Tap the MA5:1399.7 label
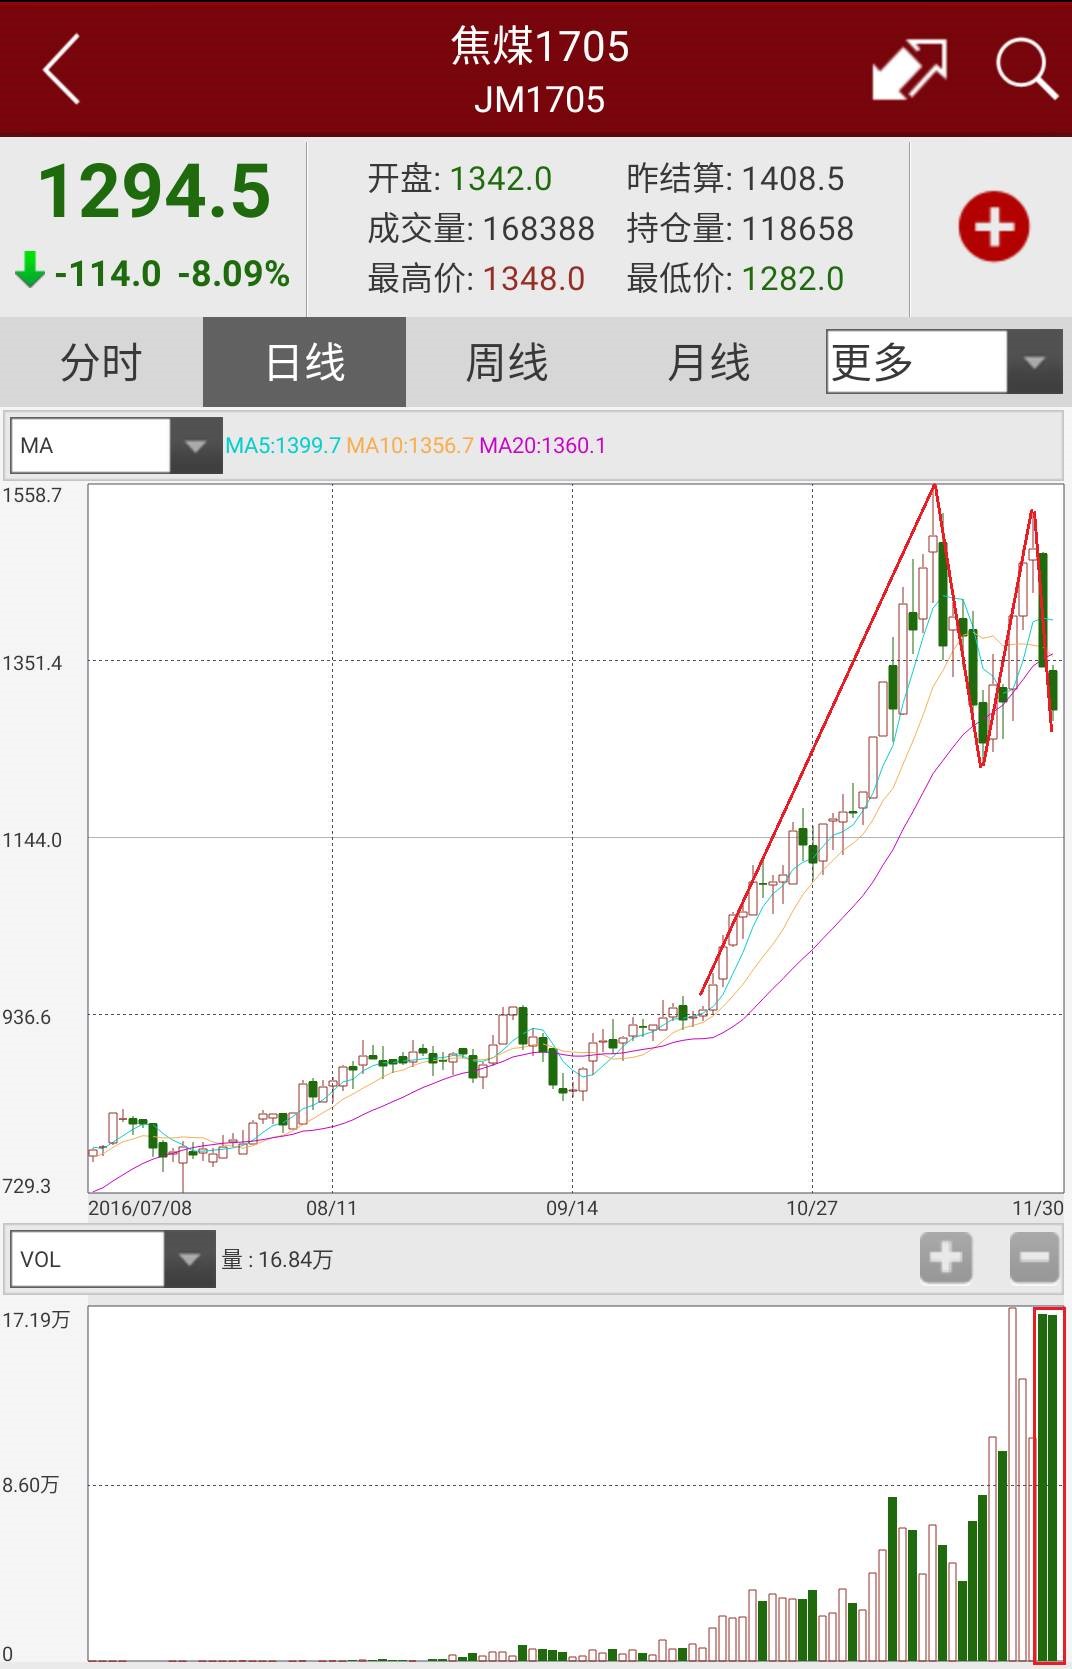The height and width of the screenshot is (1669, 1072). coord(283,446)
